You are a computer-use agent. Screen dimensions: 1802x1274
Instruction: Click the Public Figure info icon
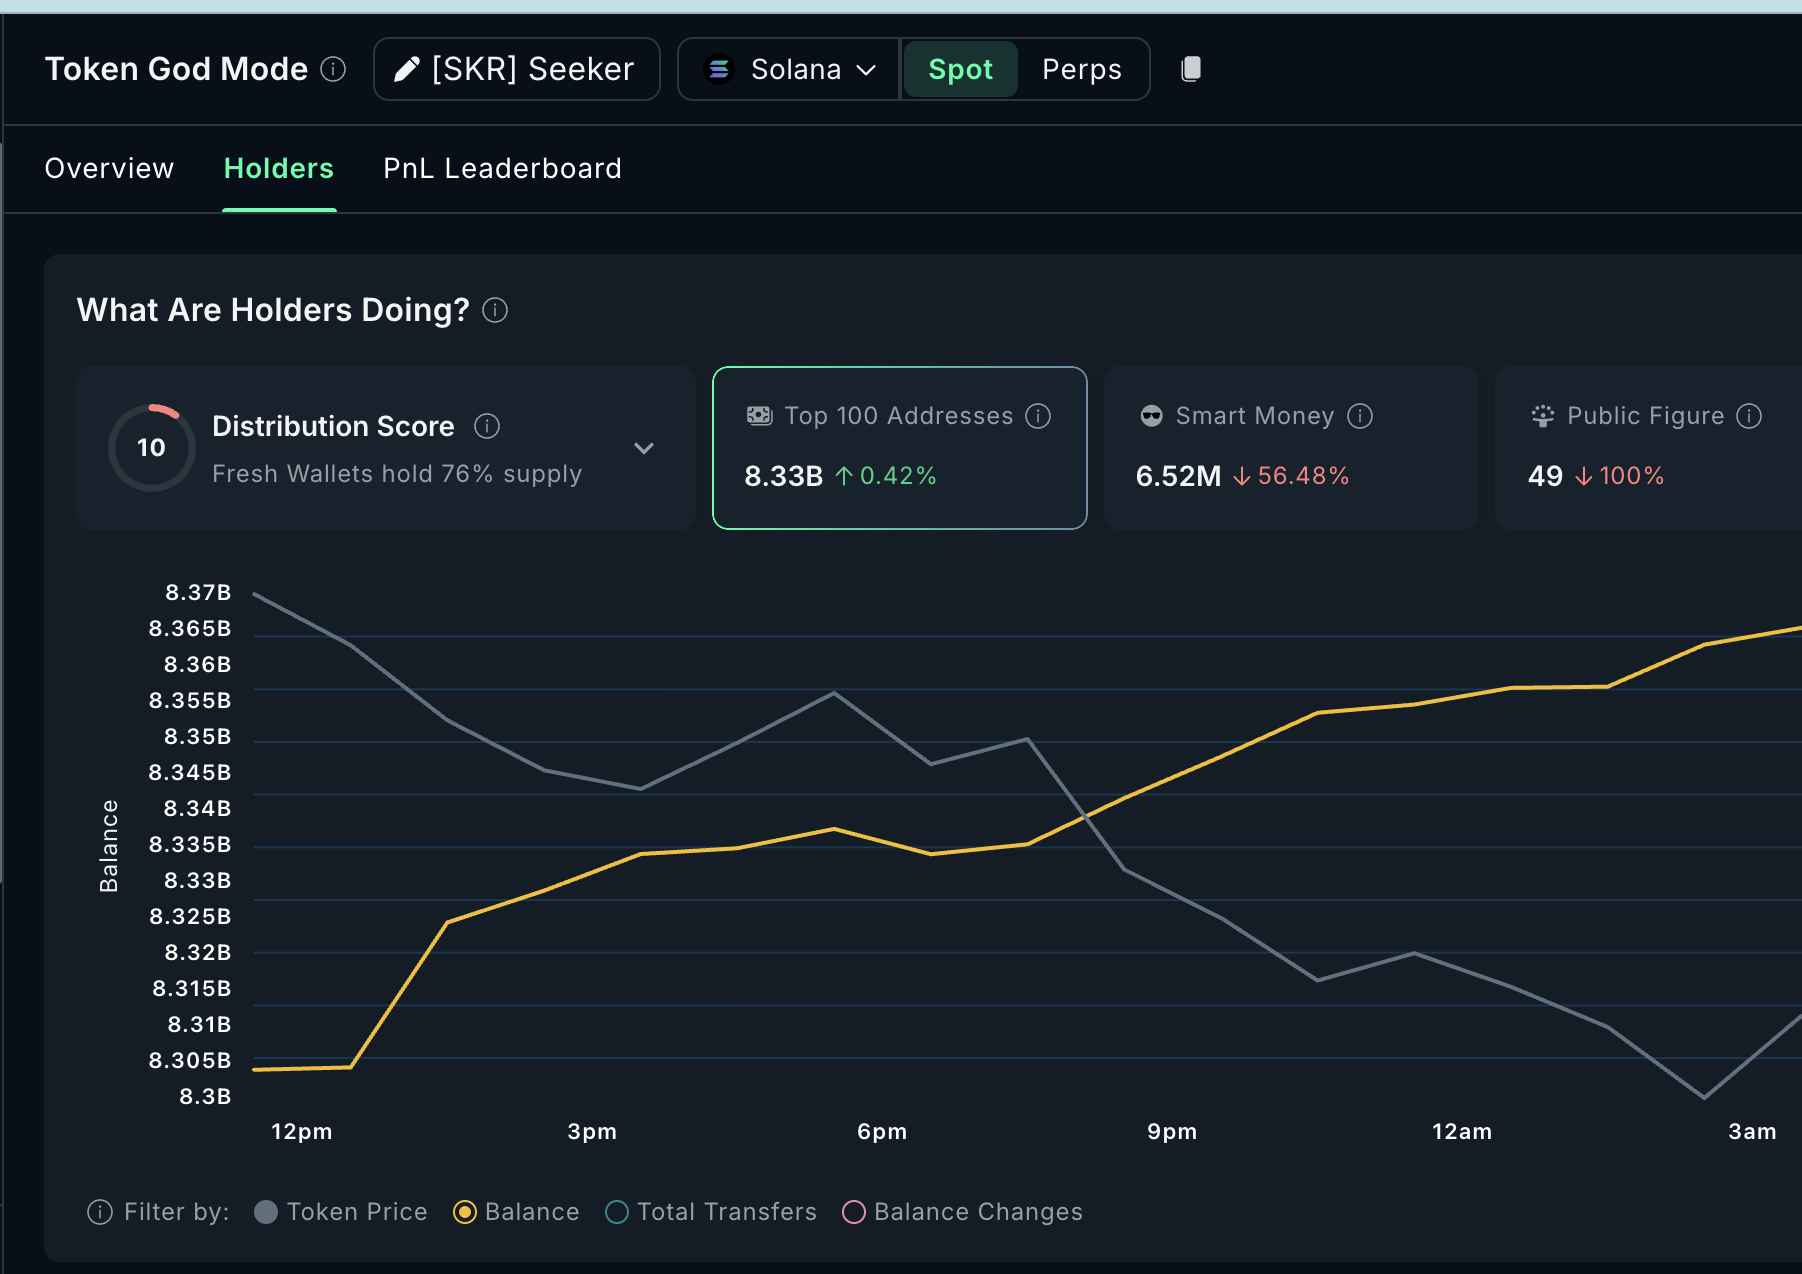pyautogui.click(x=1749, y=416)
